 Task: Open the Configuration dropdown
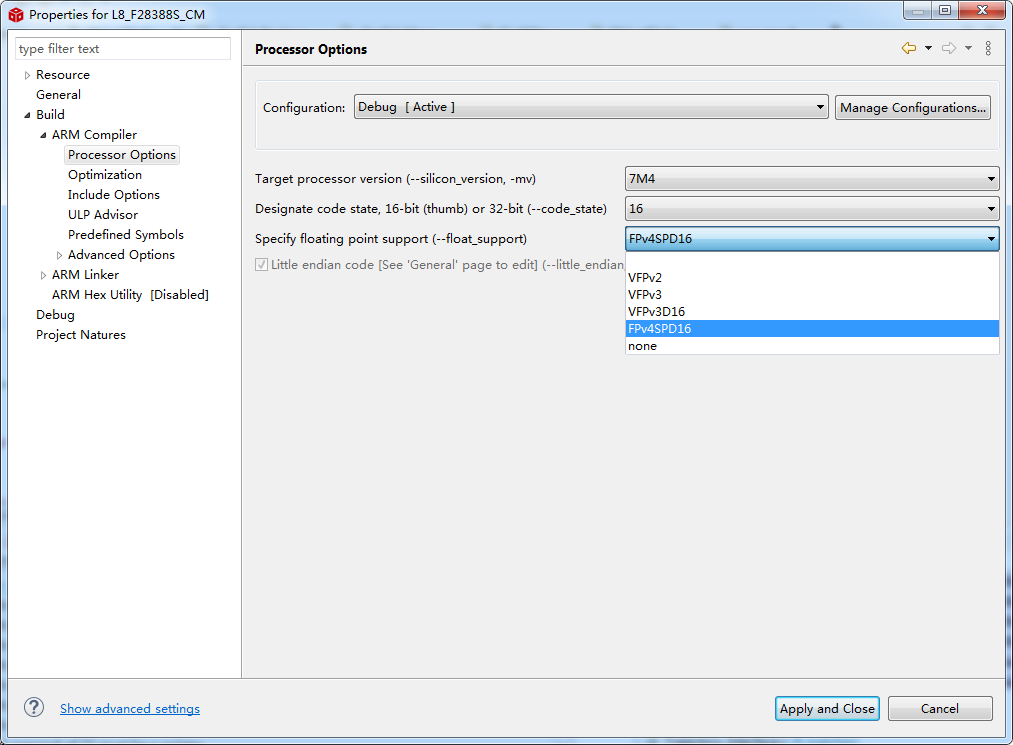coord(590,107)
